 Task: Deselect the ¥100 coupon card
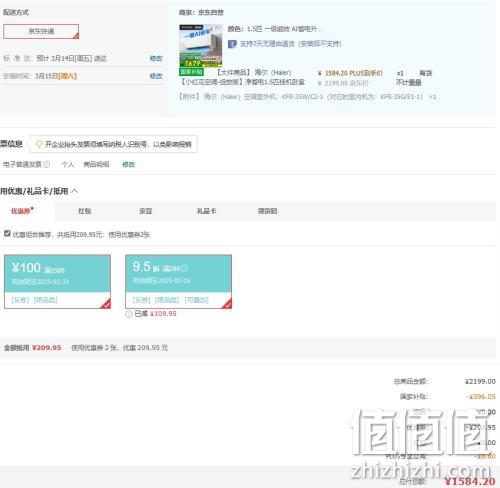pyautogui.click(x=57, y=281)
